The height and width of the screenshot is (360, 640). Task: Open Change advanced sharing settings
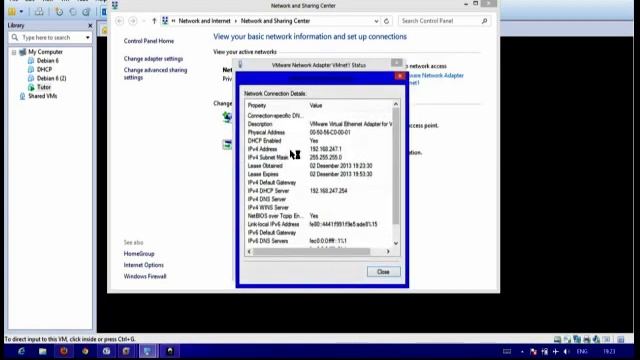click(x=155, y=74)
